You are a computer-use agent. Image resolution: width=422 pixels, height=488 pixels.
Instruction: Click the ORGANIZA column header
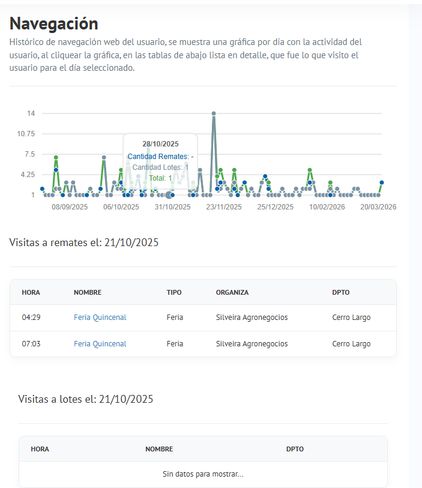click(x=232, y=292)
